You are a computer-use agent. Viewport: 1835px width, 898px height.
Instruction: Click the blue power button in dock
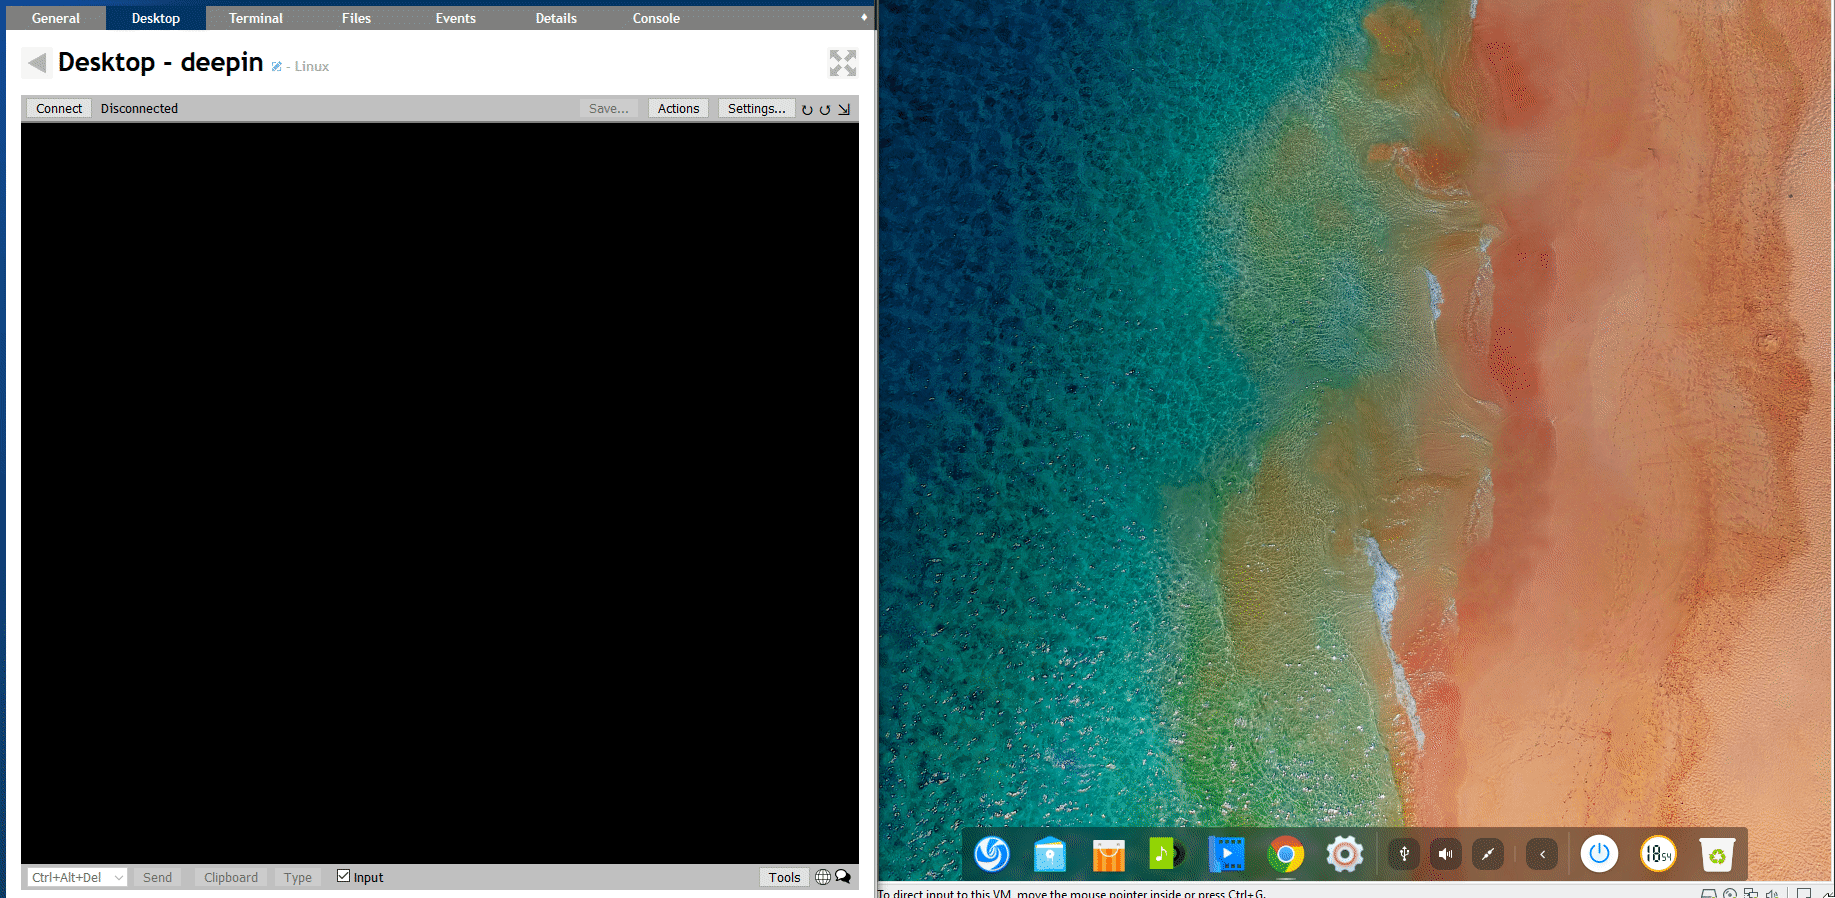click(1599, 854)
